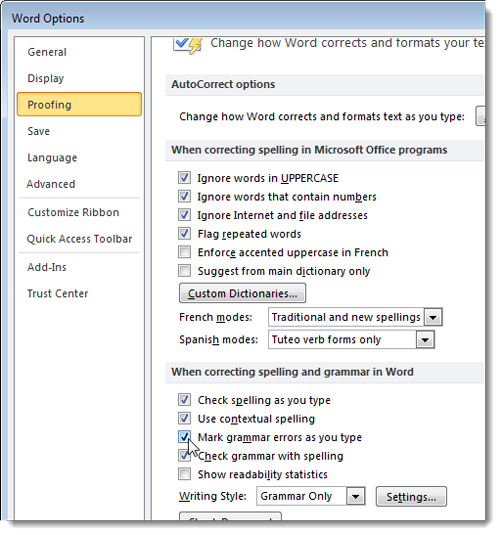
Task: Open grammar Settings button
Action: pos(411,496)
